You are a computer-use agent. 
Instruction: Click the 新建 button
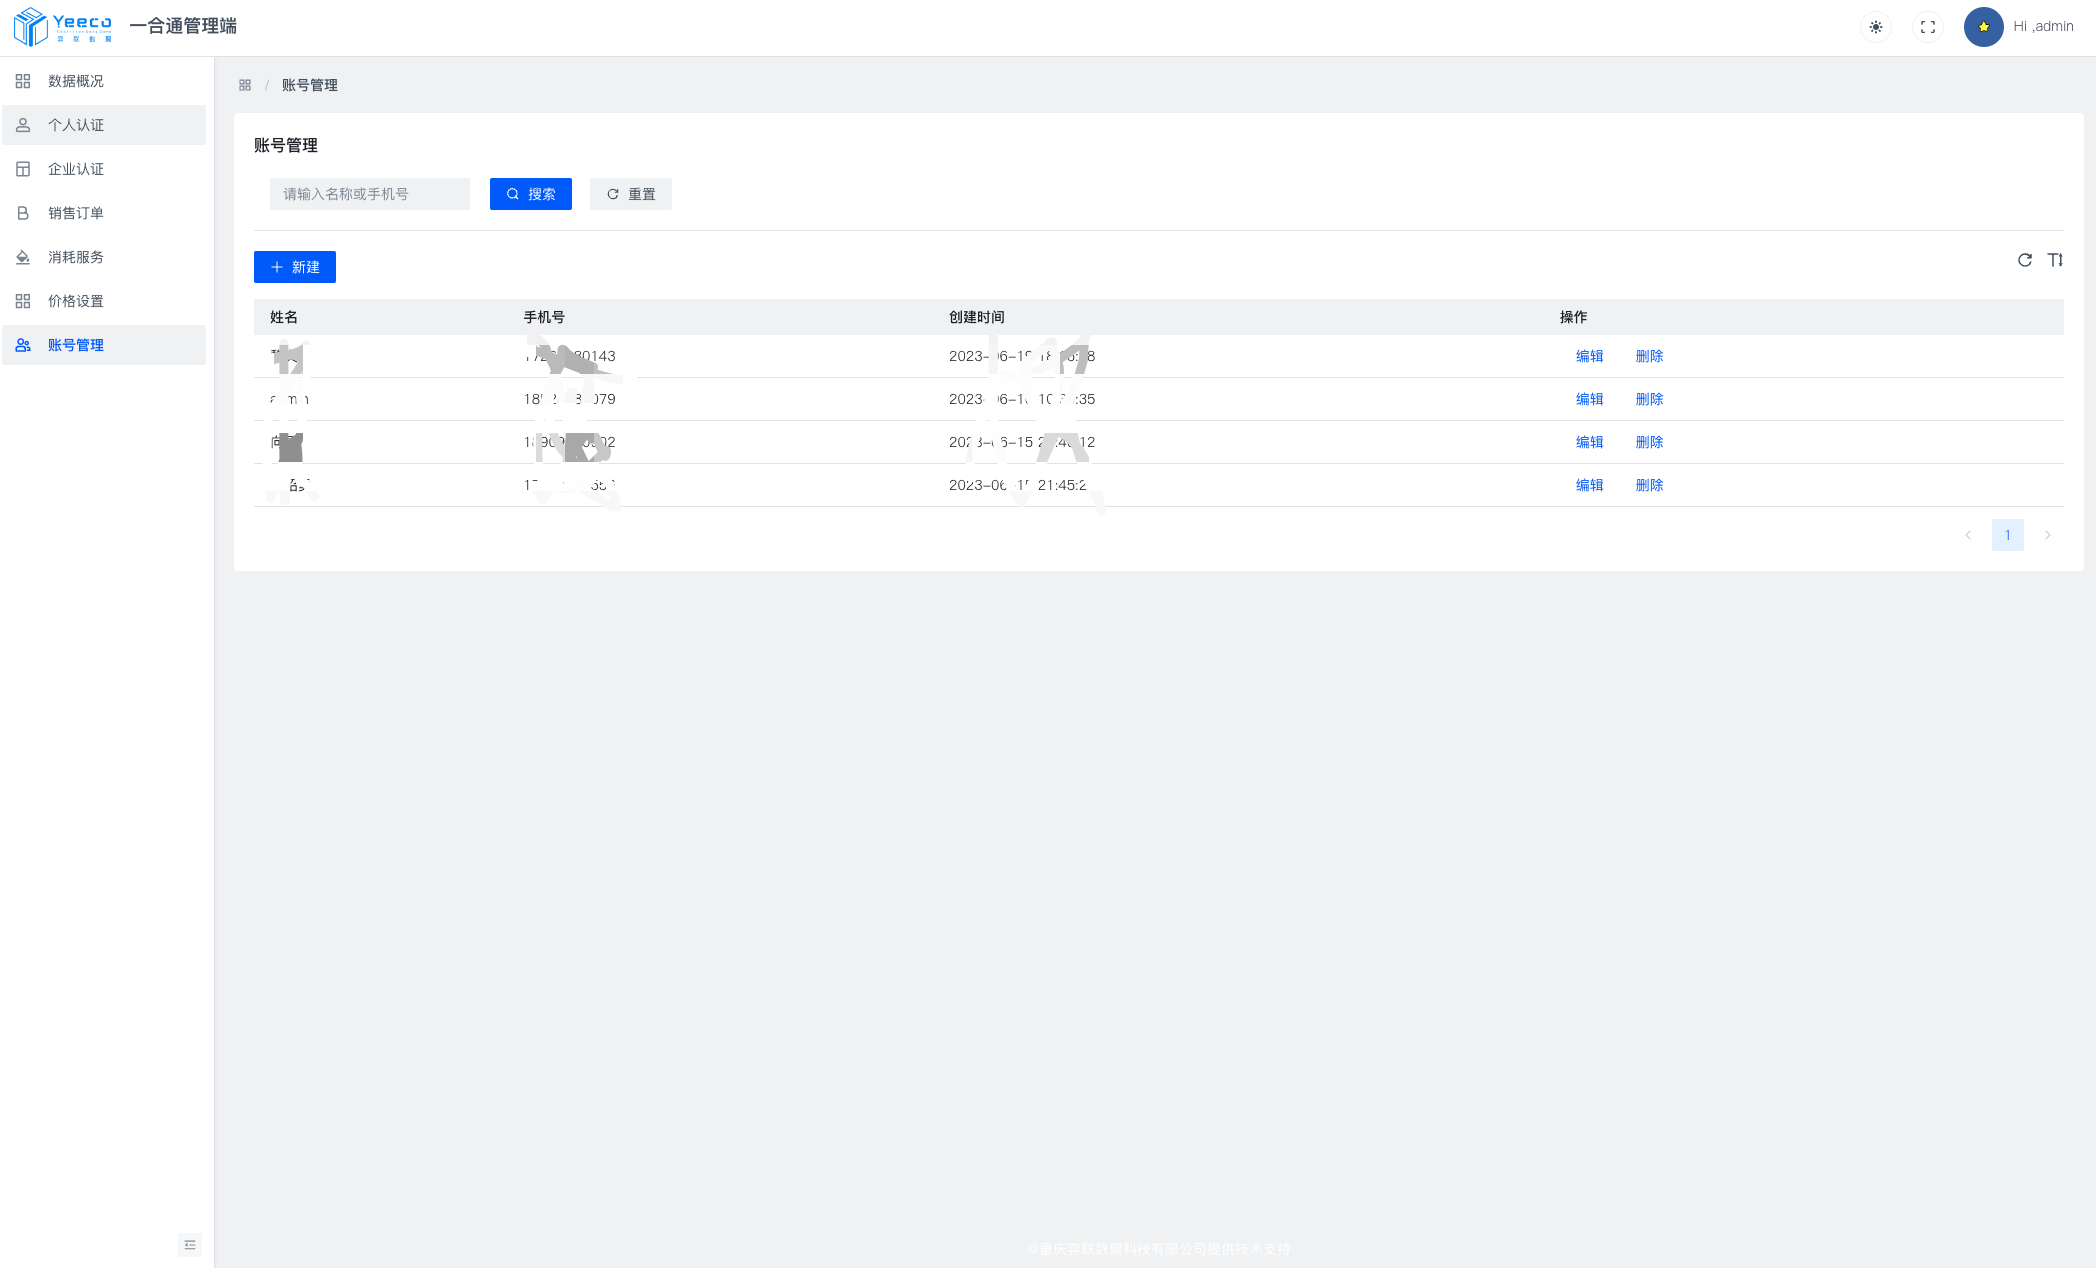[294, 267]
